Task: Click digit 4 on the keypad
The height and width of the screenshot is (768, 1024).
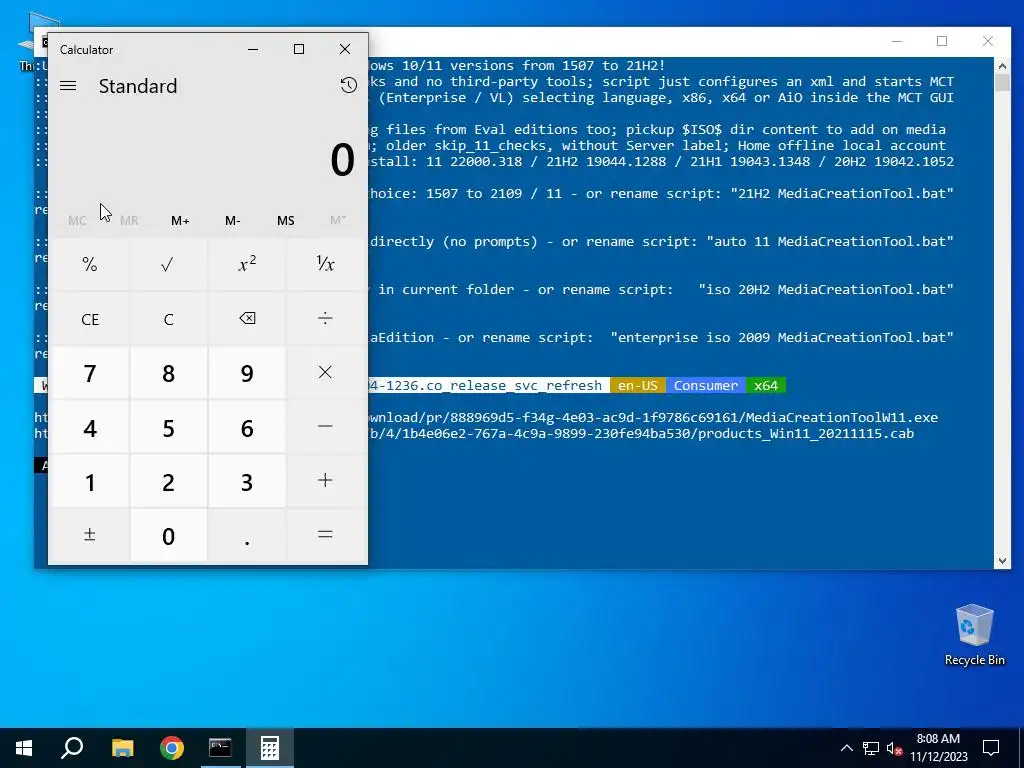Action: pos(90,427)
